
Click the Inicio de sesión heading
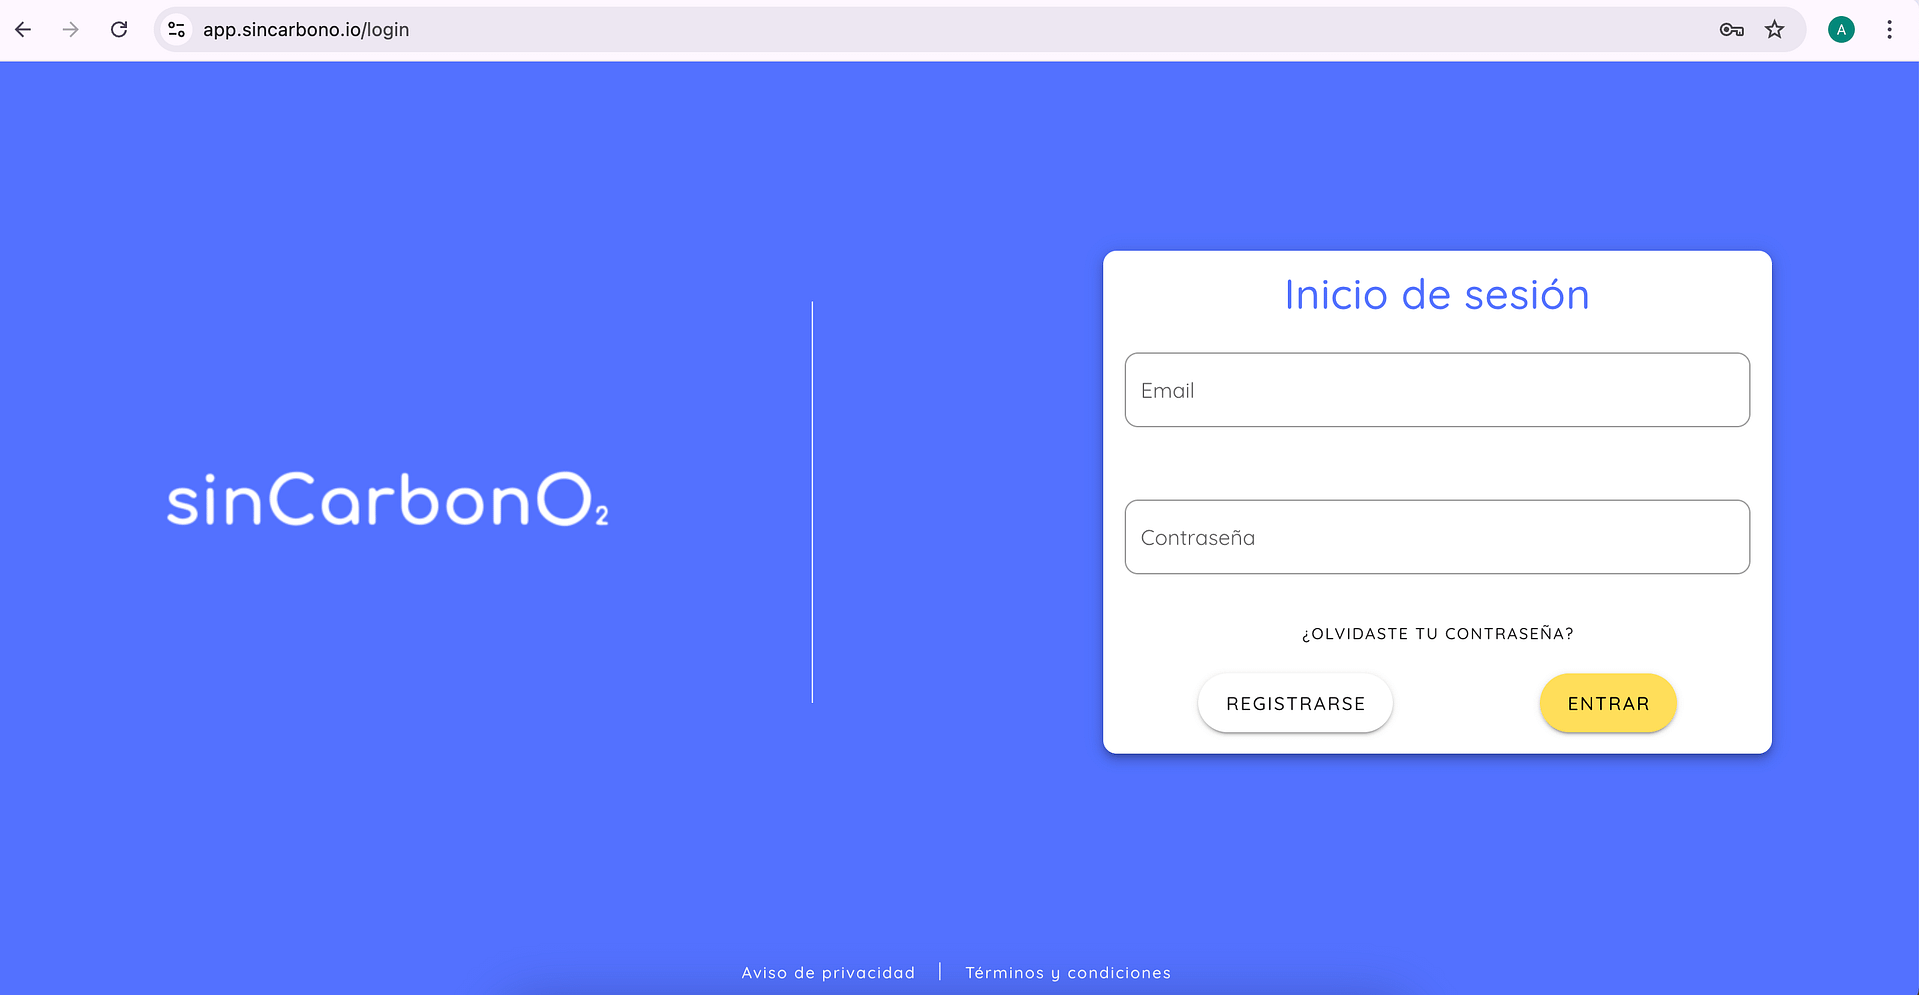point(1437,295)
